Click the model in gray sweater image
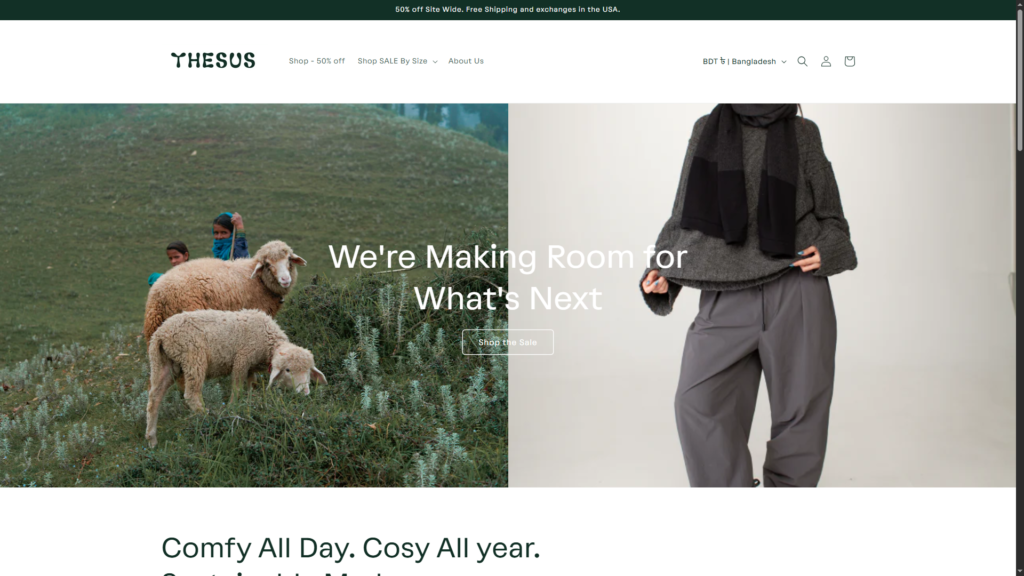Image resolution: width=1024 pixels, height=576 pixels. [762, 295]
